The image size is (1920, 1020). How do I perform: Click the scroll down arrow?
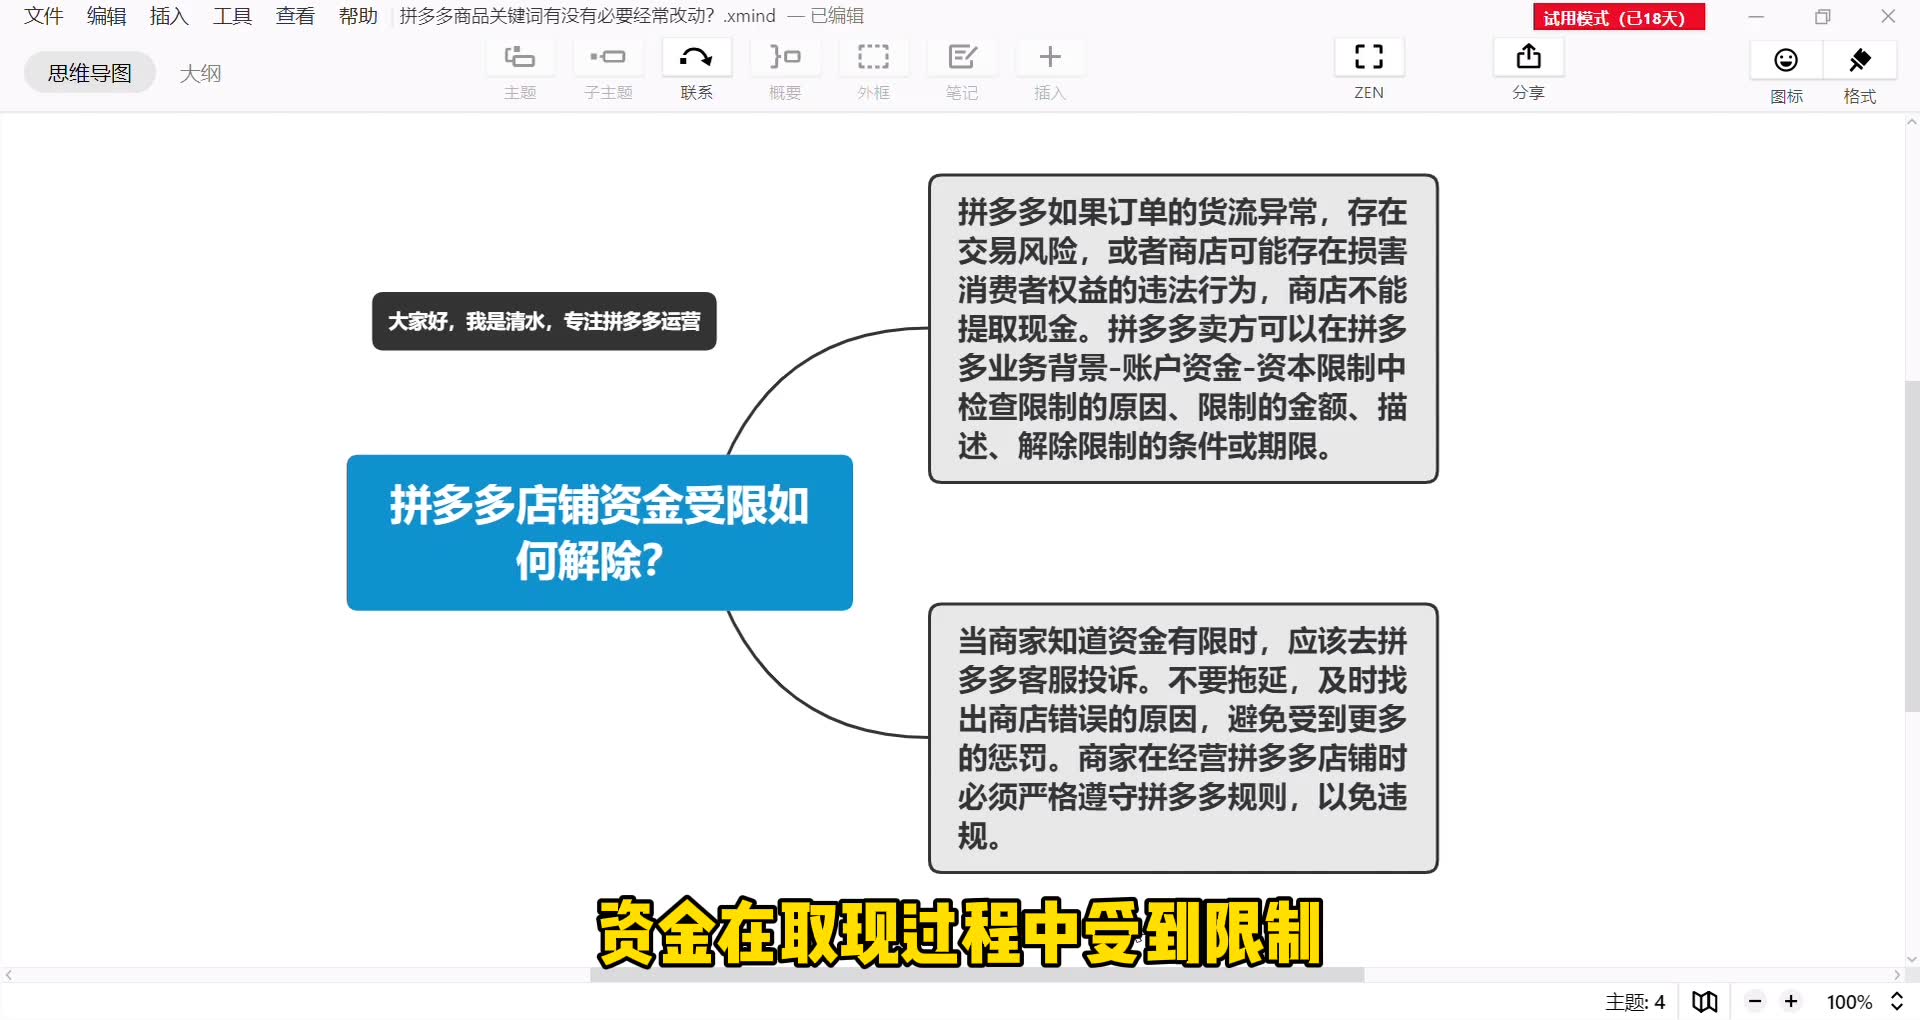(x=1912, y=959)
